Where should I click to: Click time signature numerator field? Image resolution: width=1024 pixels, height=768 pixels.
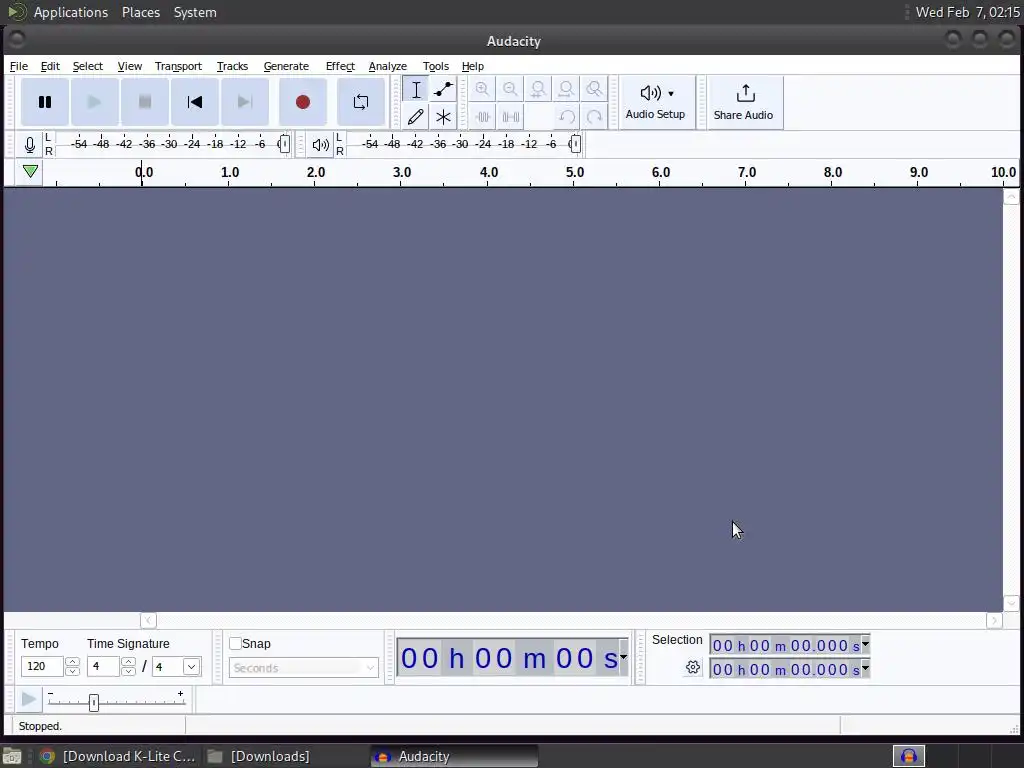coord(103,666)
